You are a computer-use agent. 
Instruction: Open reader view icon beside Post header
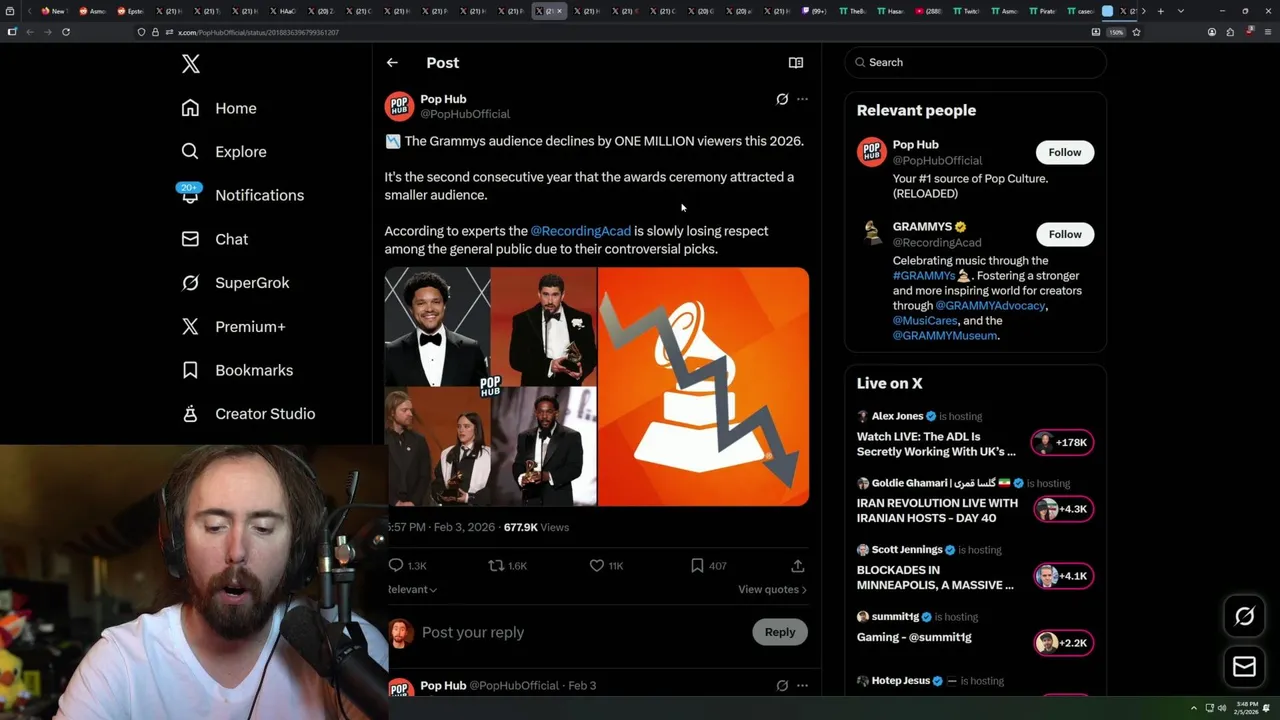[796, 62]
